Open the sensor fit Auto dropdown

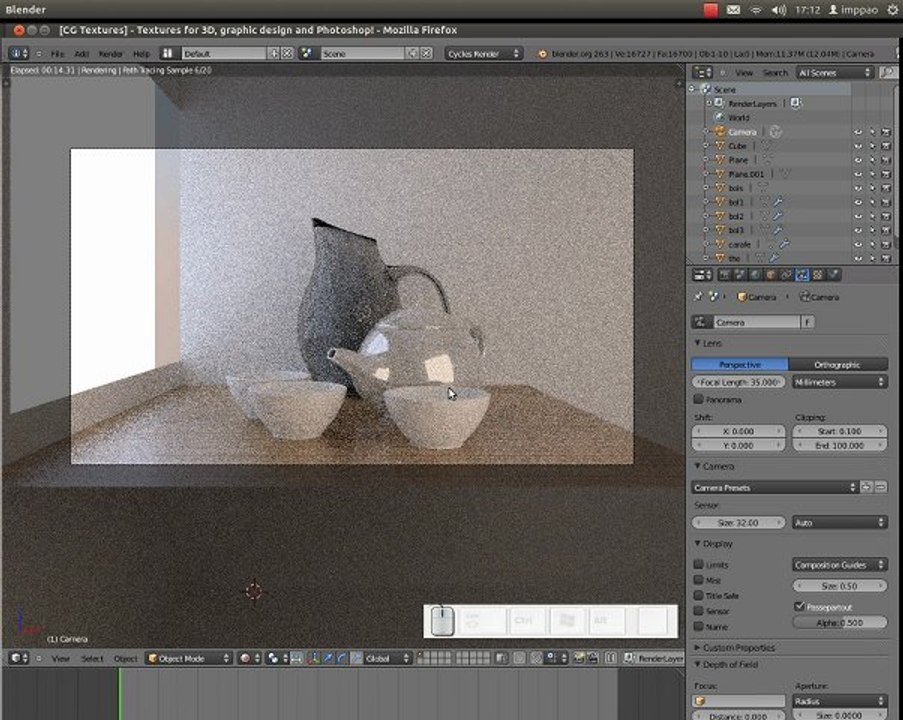[x=840, y=522]
